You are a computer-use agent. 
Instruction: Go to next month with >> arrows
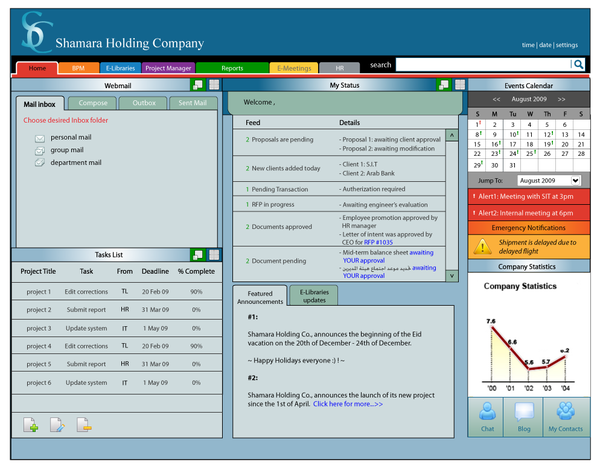tap(561, 99)
